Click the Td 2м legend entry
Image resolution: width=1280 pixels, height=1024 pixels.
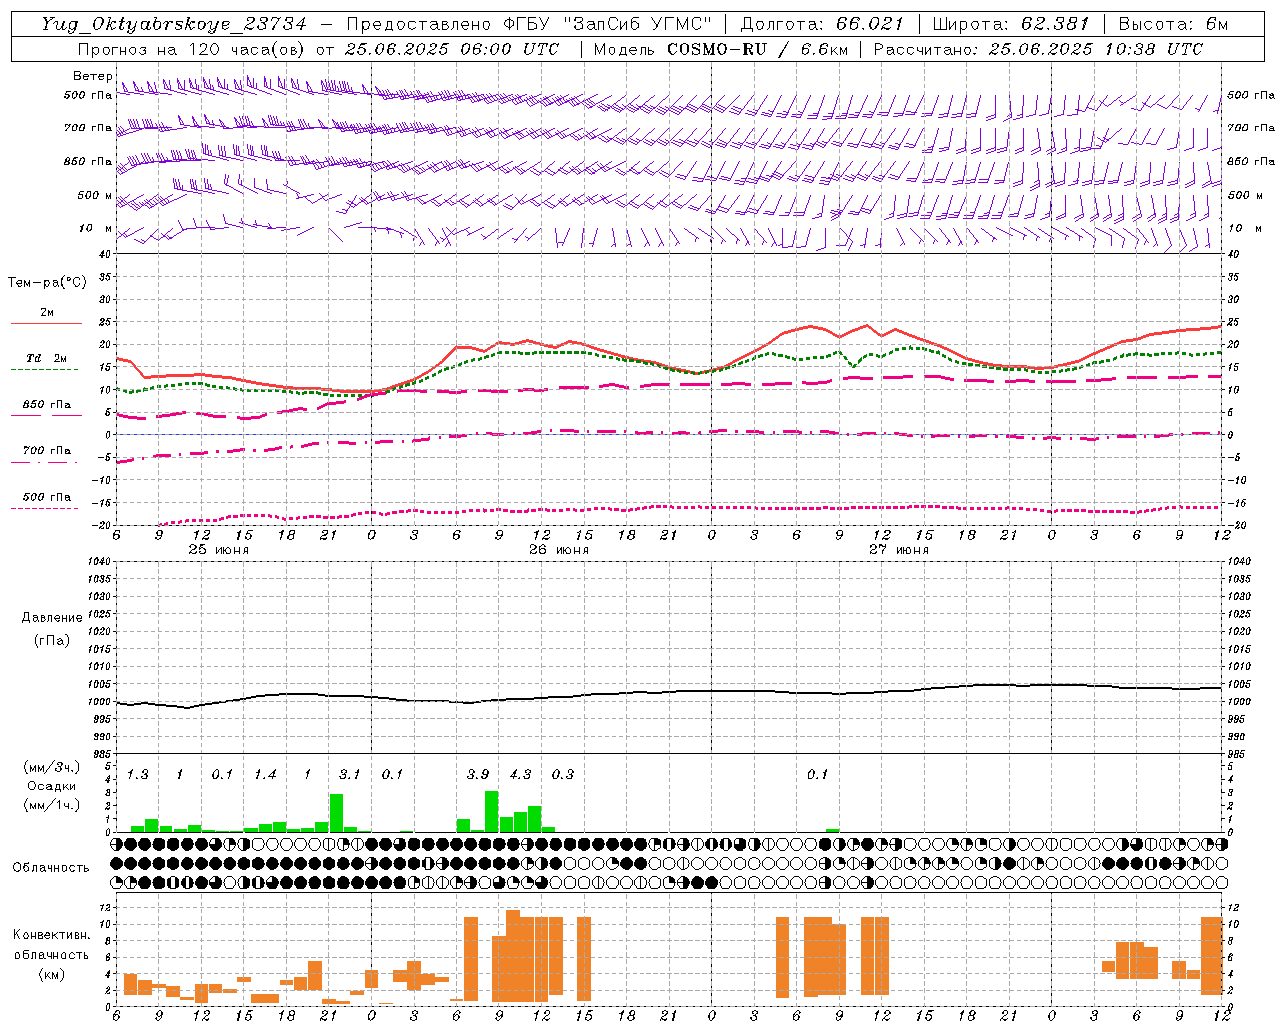click(x=46, y=358)
